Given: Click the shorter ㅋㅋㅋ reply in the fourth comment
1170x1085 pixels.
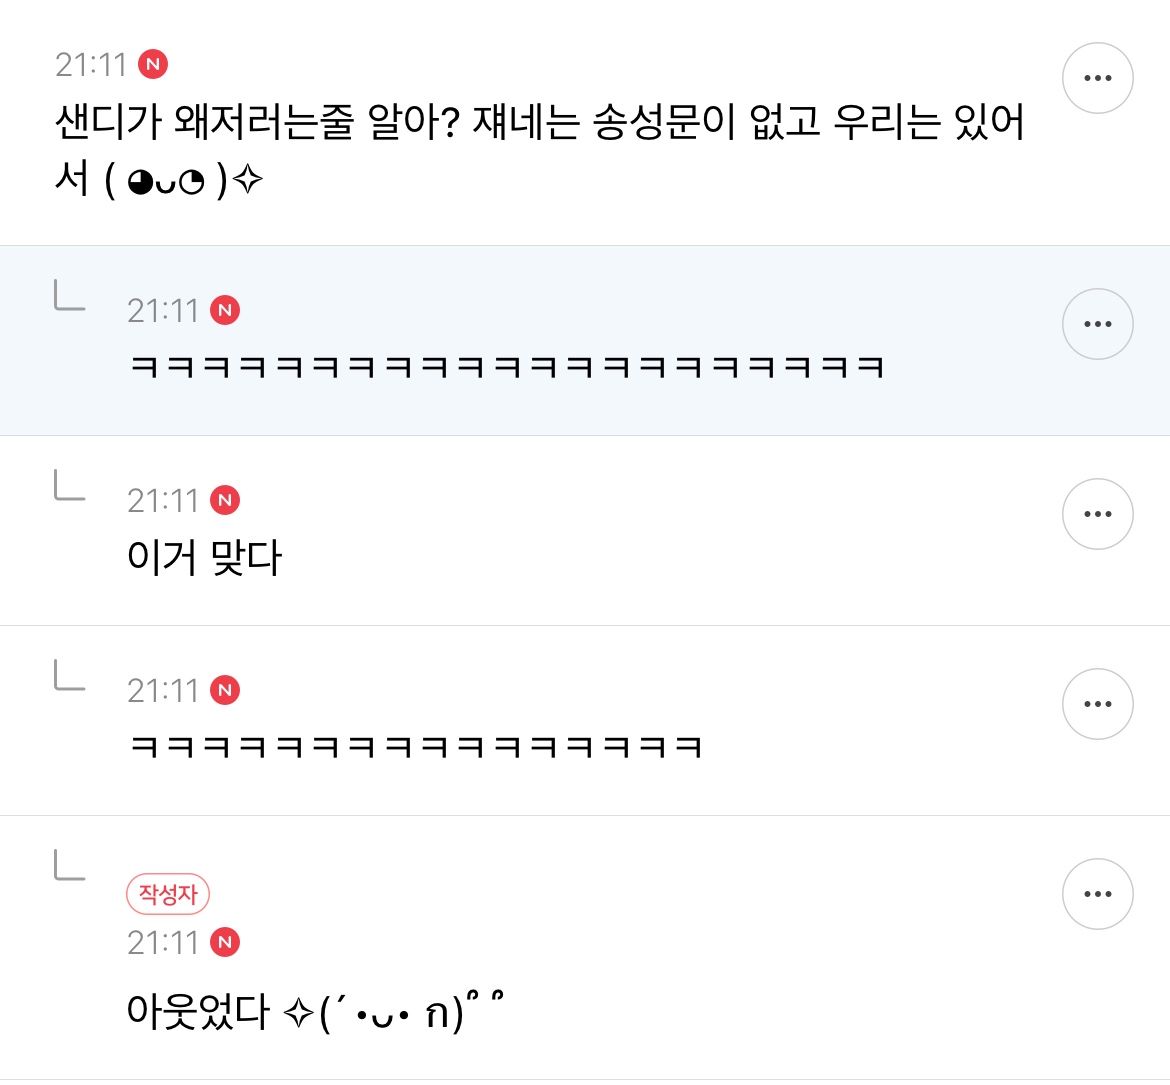Looking at the screenshot, I should (x=416, y=748).
